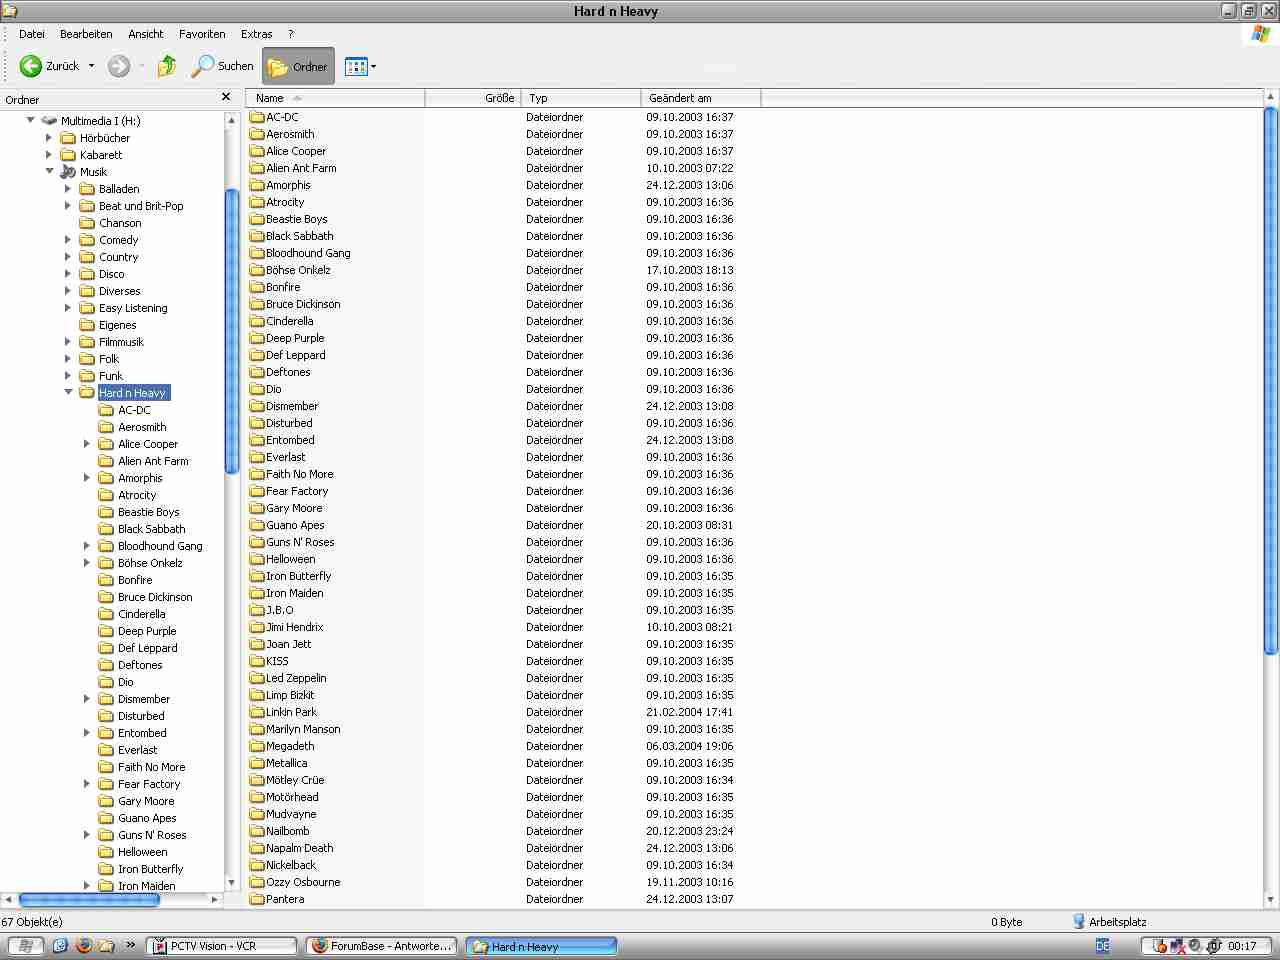This screenshot has height=960, width=1280.
Task: Select Napalm Death in file list
Action: [x=299, y=848]
